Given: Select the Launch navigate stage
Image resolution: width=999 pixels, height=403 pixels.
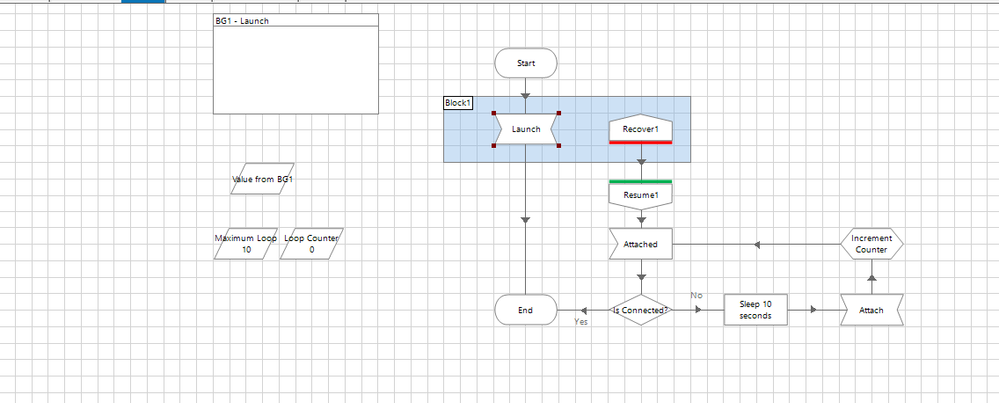Looking at the screenshot, I should coord(526,129).
